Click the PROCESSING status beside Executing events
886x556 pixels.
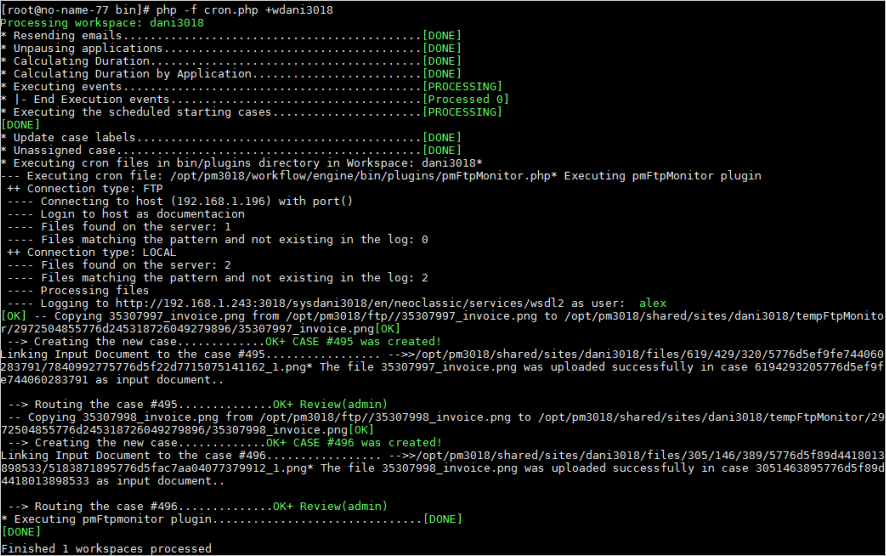pos(462,87)
